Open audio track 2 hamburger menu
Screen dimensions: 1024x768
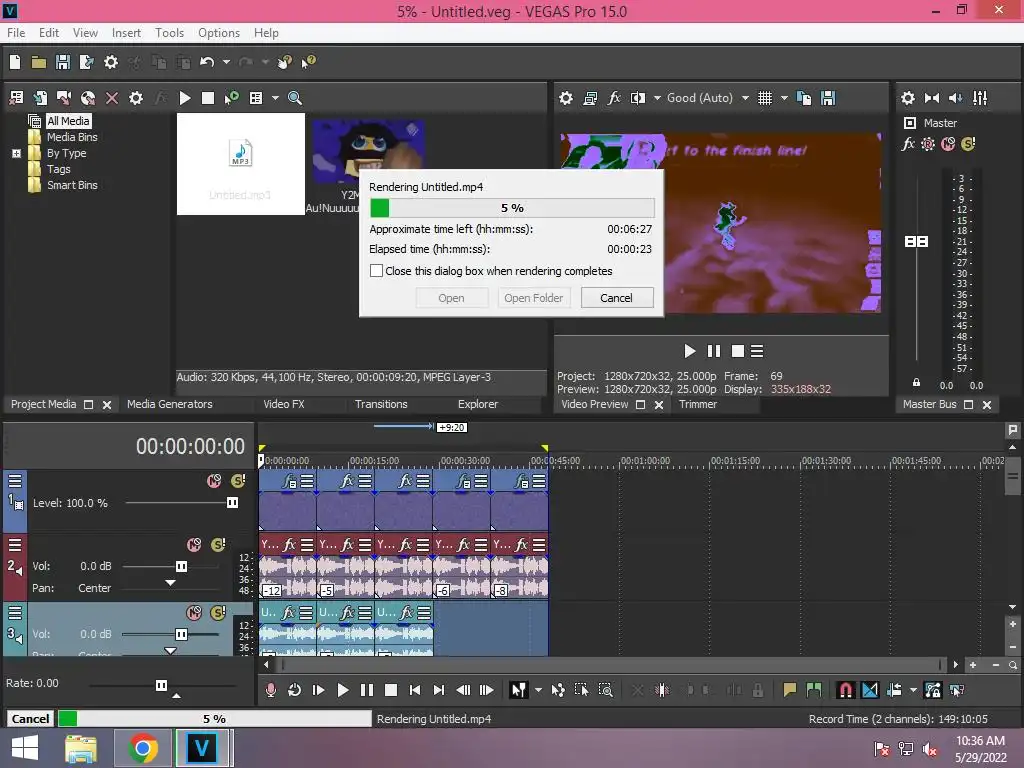click(15, 545)
